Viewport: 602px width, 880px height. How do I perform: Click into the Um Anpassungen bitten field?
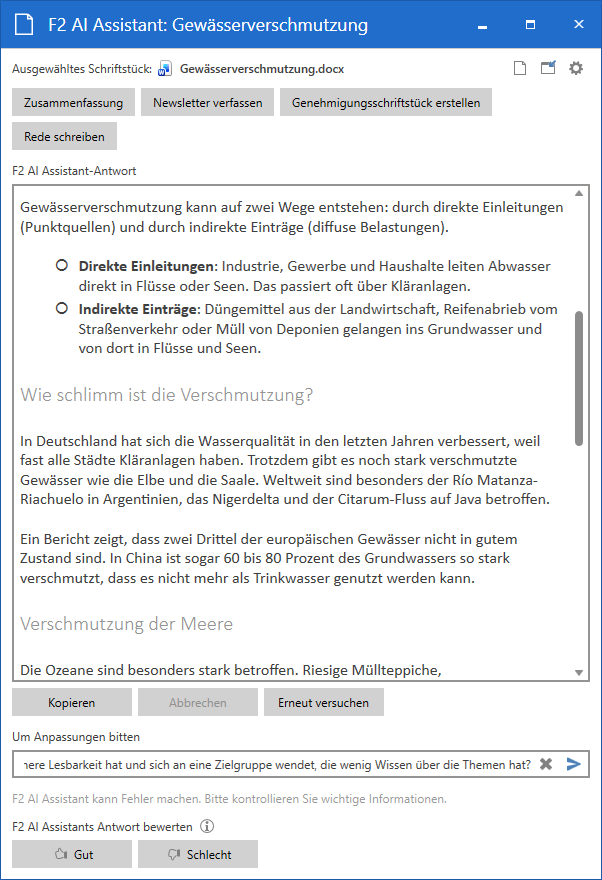(275, 764)
